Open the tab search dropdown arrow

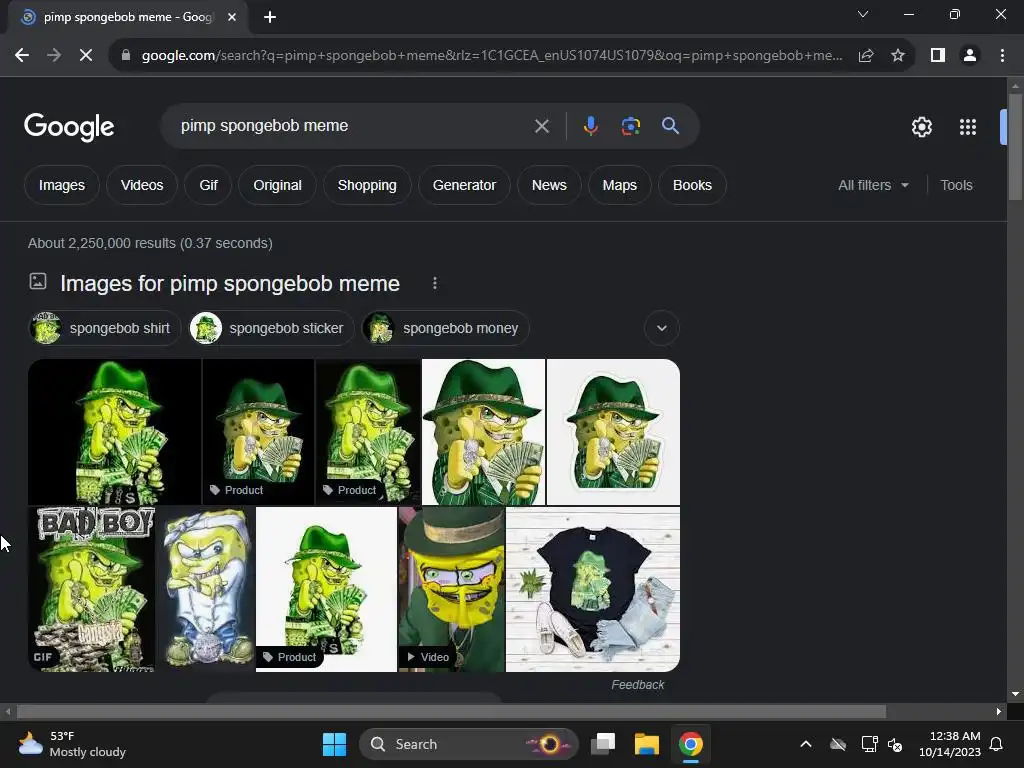(x=863, y=14)
